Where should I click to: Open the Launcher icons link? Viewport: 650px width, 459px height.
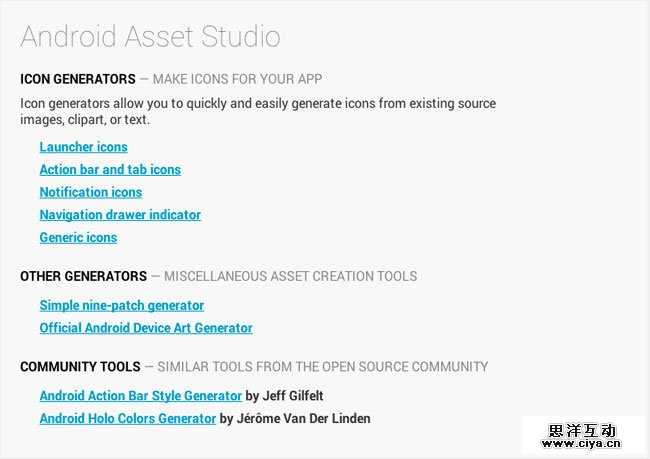(x=83, y=147)
